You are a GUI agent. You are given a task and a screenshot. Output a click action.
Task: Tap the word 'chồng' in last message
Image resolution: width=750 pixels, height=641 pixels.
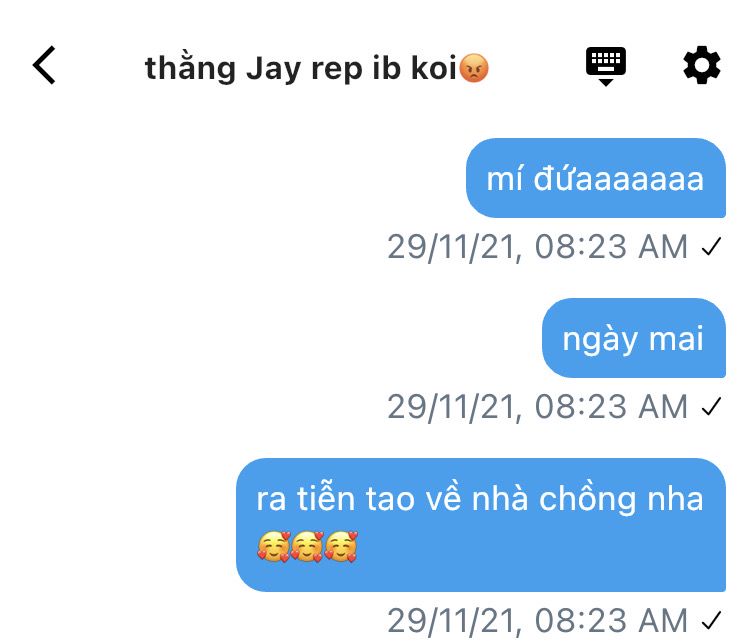coord(588,497)
